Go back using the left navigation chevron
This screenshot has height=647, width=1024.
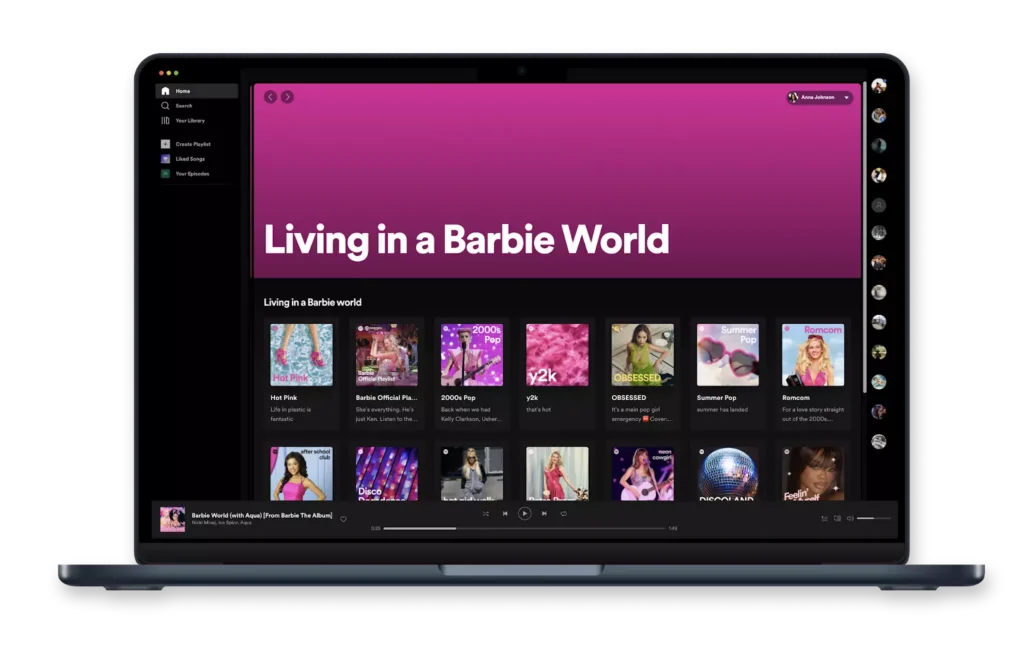(x=269, y=97)
